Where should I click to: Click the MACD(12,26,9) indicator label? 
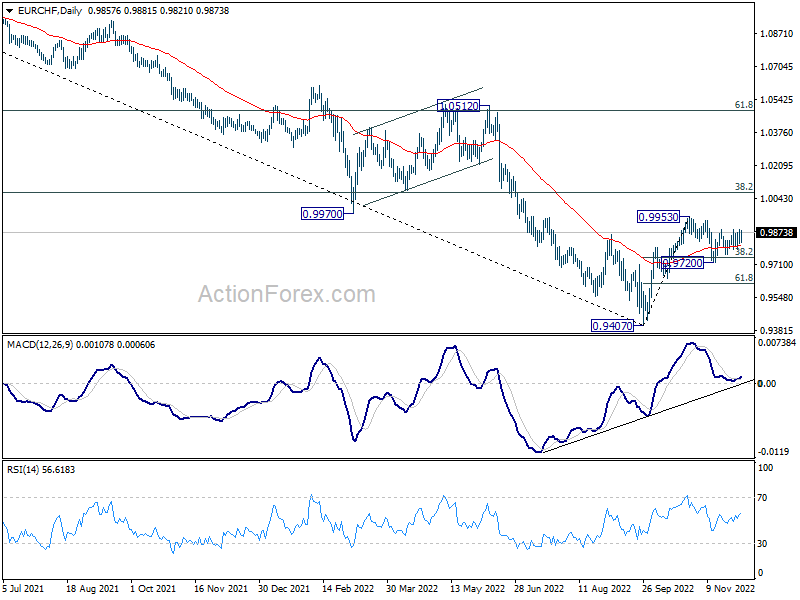[41, 345]
